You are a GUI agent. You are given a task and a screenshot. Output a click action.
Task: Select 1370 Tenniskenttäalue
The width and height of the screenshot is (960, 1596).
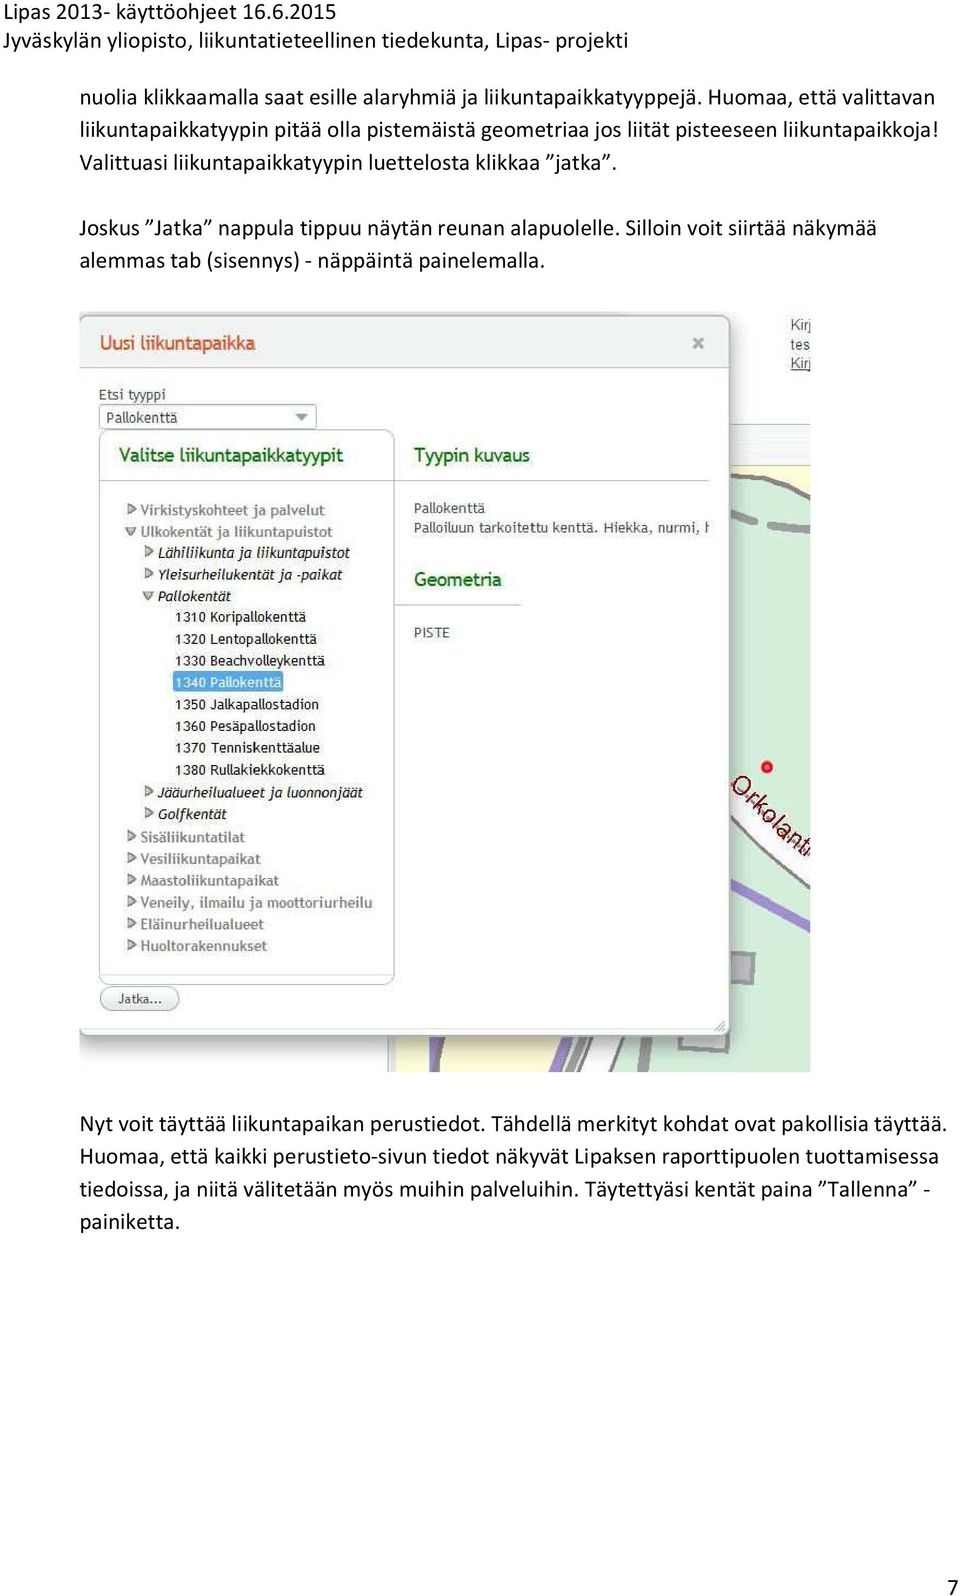click(248, 748)
